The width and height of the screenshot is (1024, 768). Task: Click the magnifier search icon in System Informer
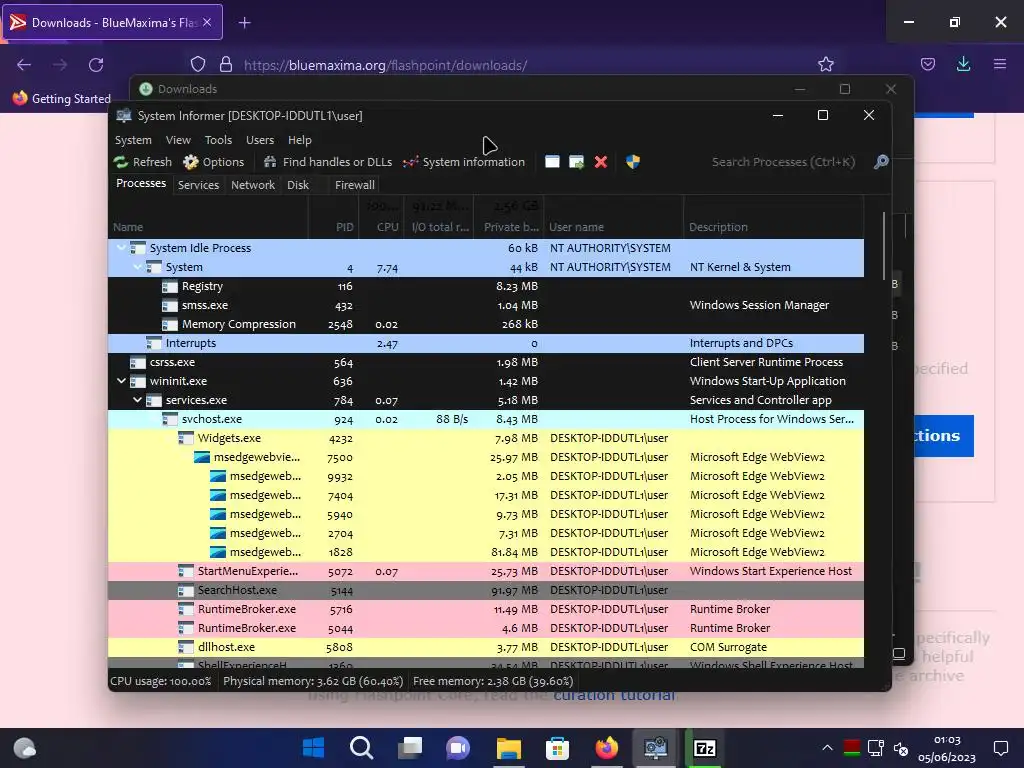coord(881,162)
